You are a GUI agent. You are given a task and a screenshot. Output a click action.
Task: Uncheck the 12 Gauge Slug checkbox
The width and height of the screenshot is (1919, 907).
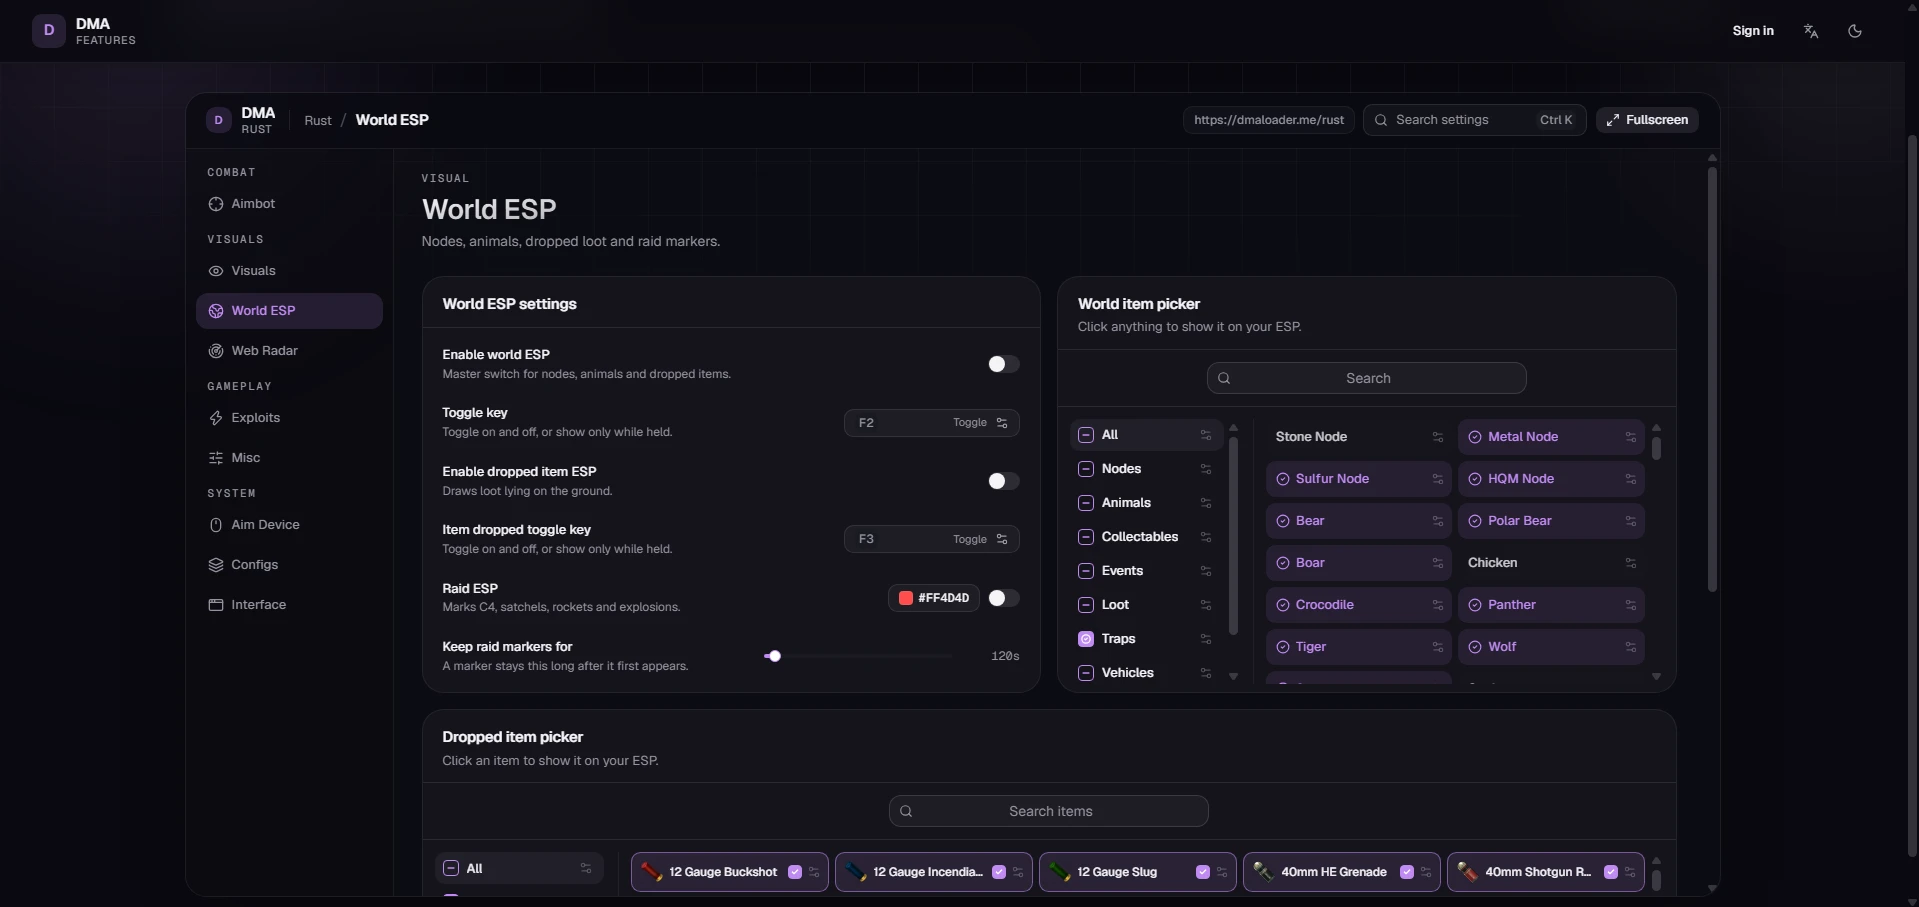pos(1203,872)
